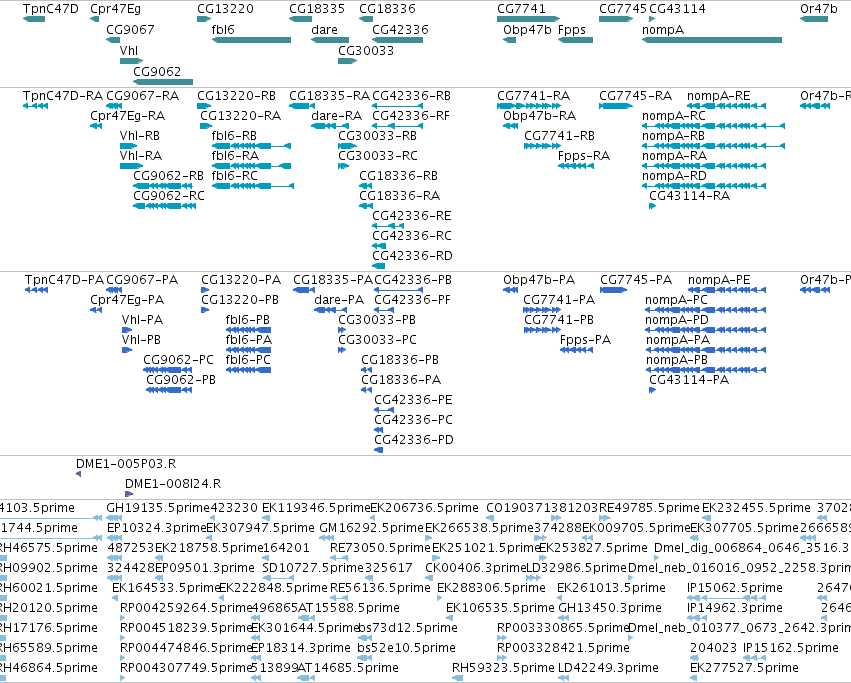851x683 pixels.
Task: Click the dare-RA transcript label
Action: 336,116
